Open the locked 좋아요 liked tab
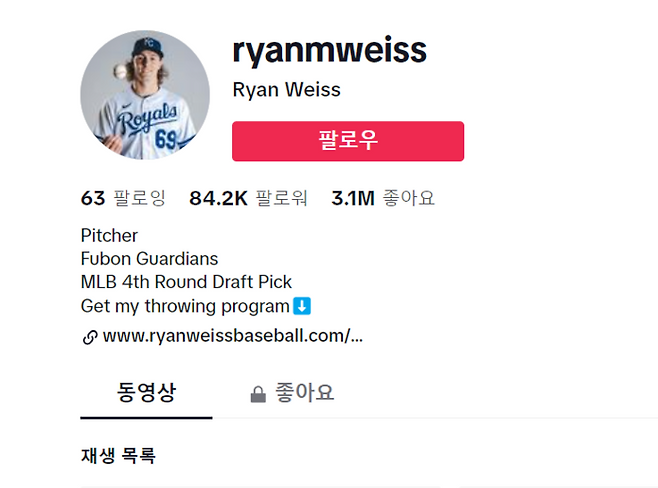The width and height of the screenshot is (658, 488). (304, 393)
